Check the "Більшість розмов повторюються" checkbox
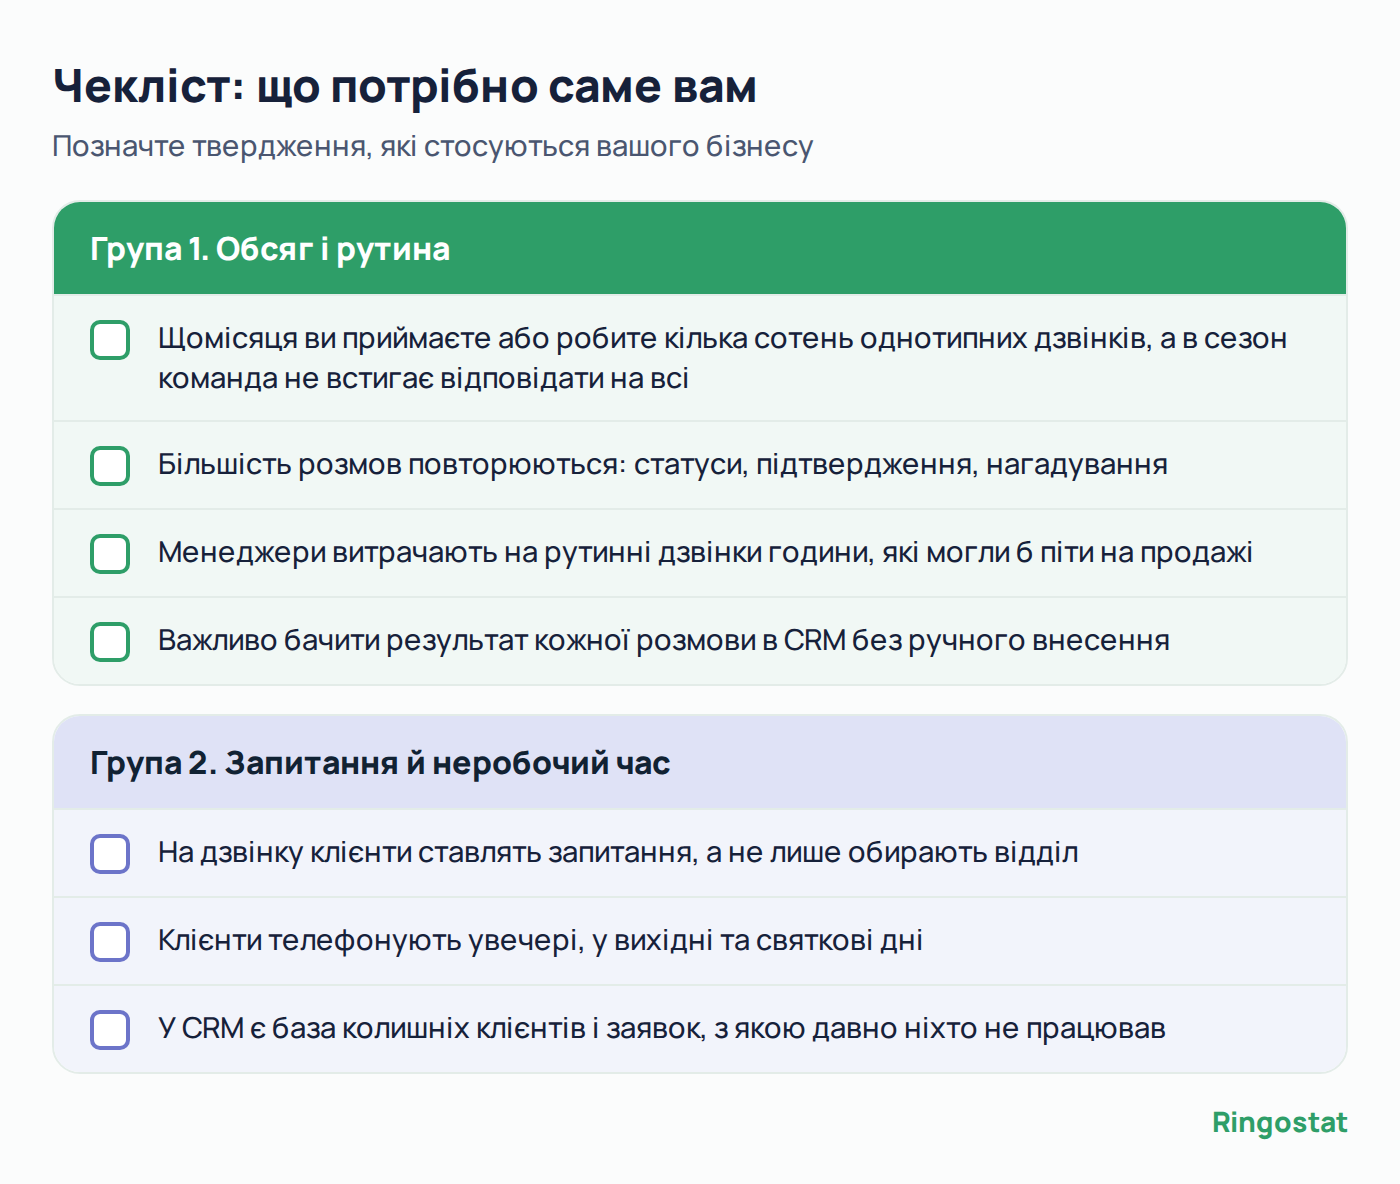 [x=110, y=466]
